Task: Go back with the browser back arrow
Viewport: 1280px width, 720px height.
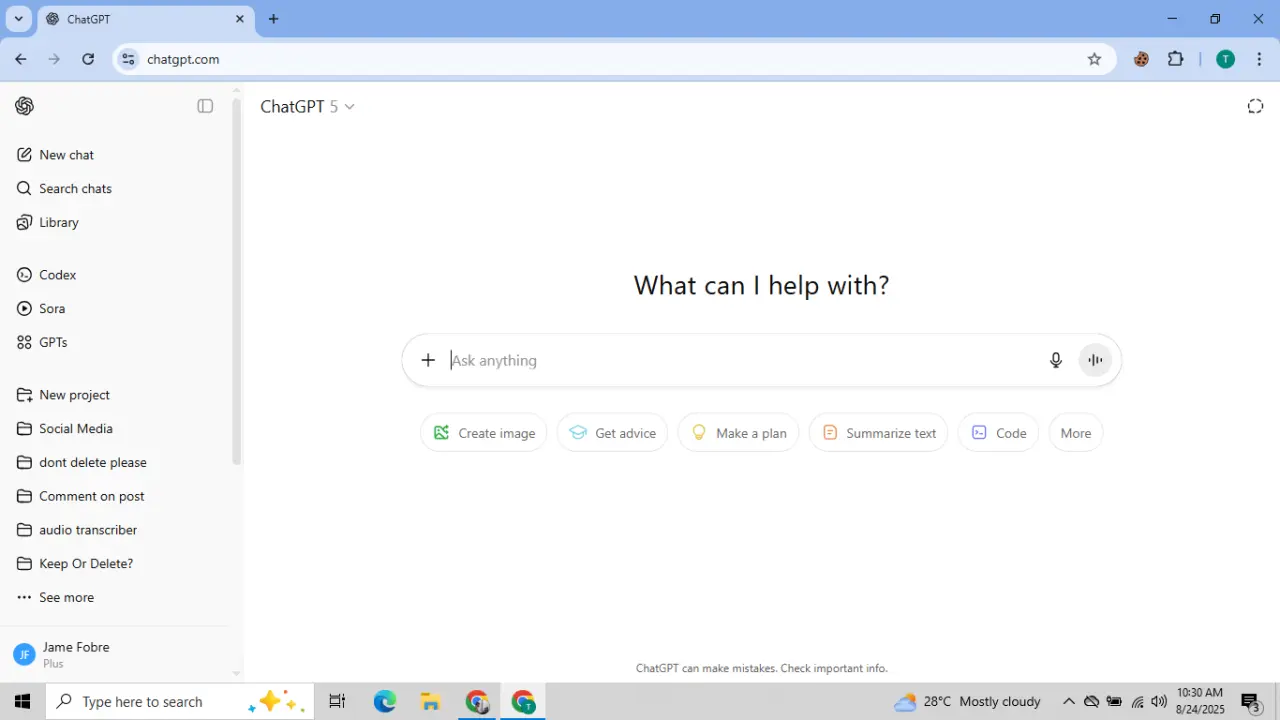Action: tap(21, 59)
